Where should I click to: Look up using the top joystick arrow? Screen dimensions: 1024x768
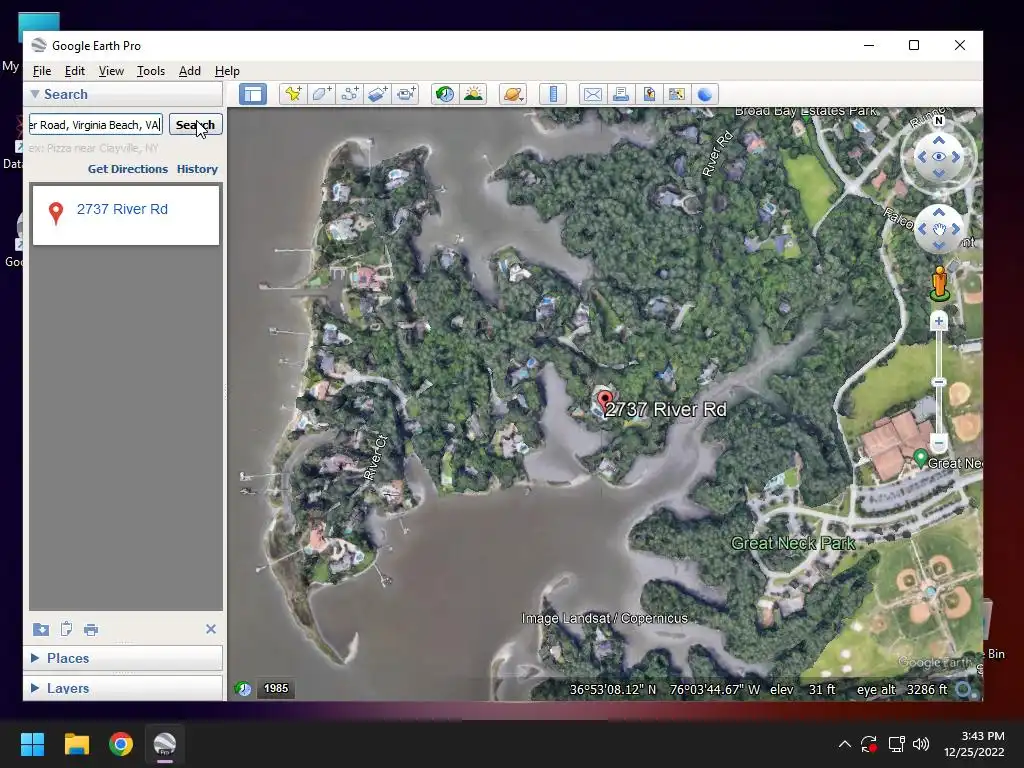point(939,140)
